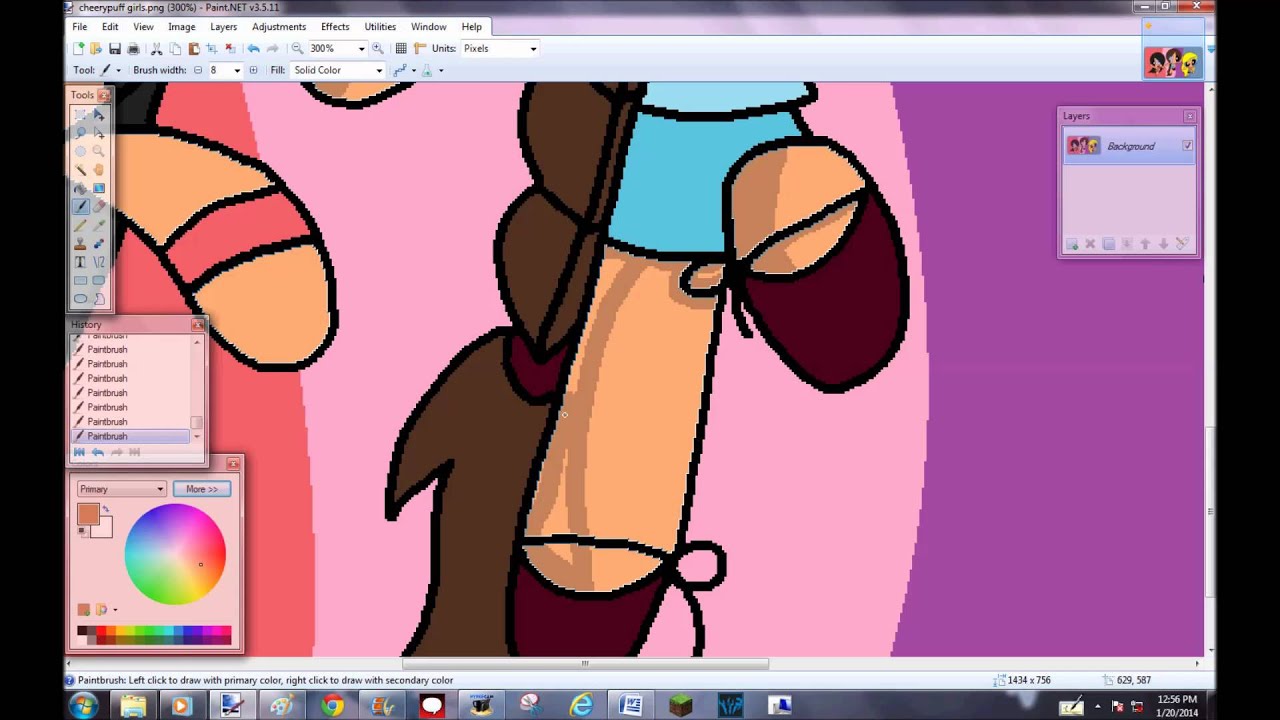Viewport: 1280px width, 720px height.
Task: Click the Cut scissors icon
Action: 156,48
